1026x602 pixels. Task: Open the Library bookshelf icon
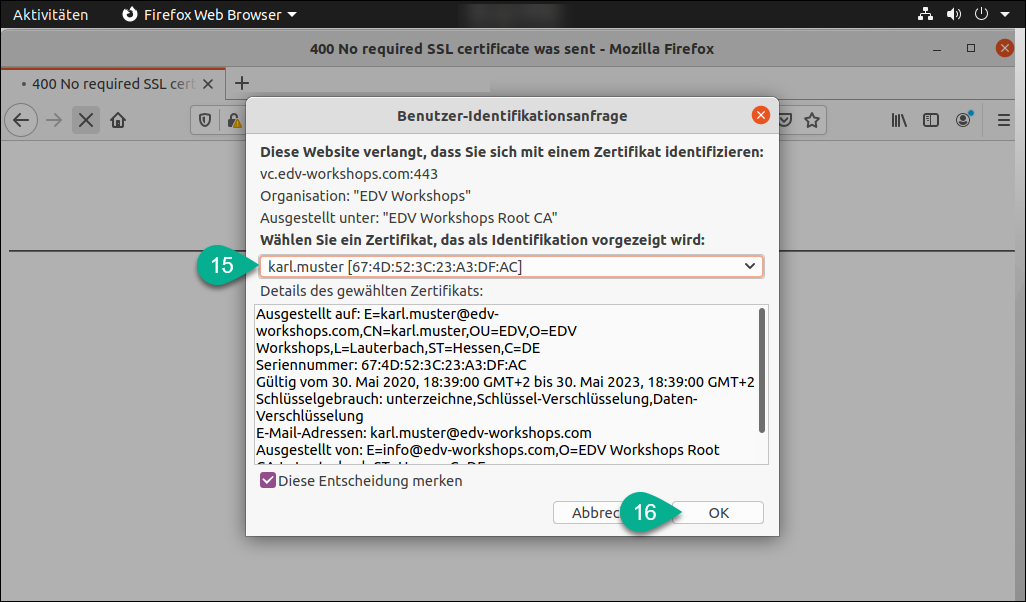899,120
